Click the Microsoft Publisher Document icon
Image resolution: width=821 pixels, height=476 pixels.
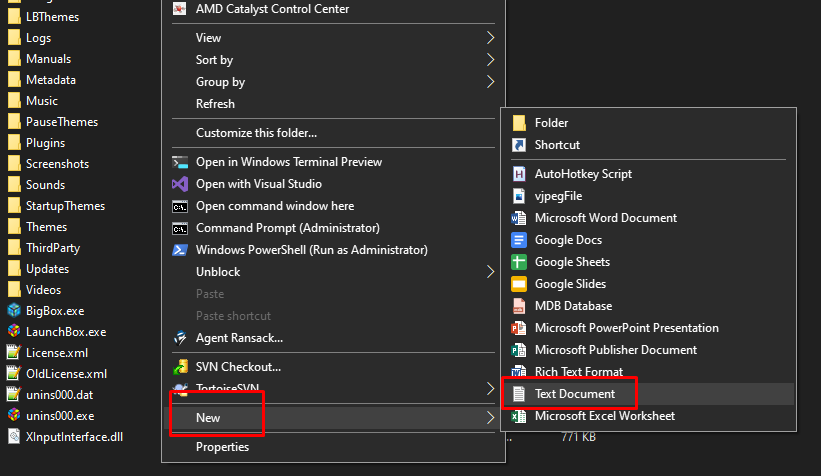pos(519,350)
